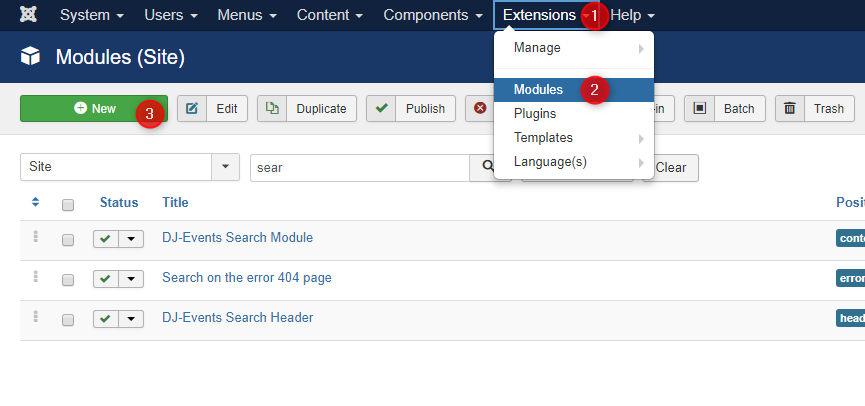Move selected modules to Trash
The height and width of the screenshot is (406, 865).
pos(815,109)
